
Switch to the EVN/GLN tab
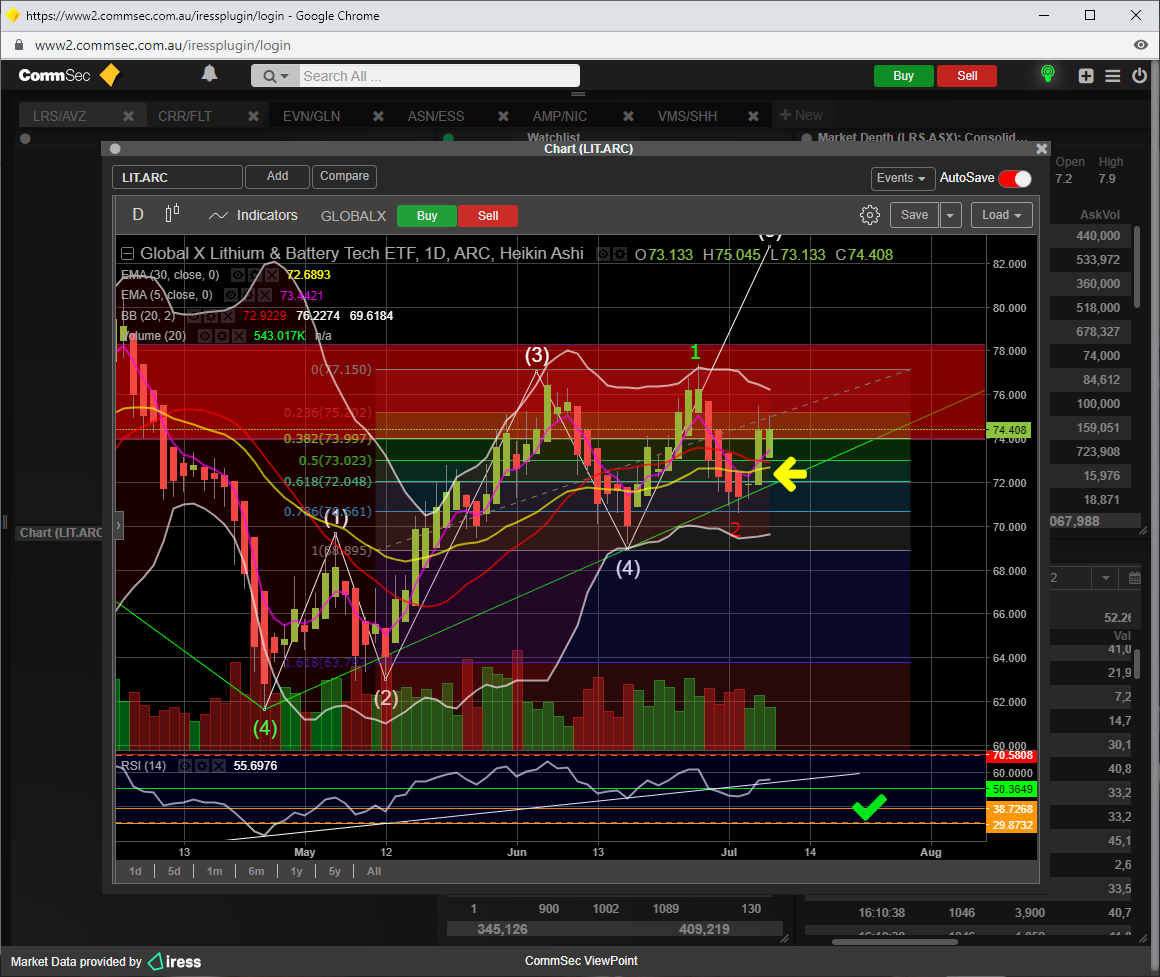(311, 116)
